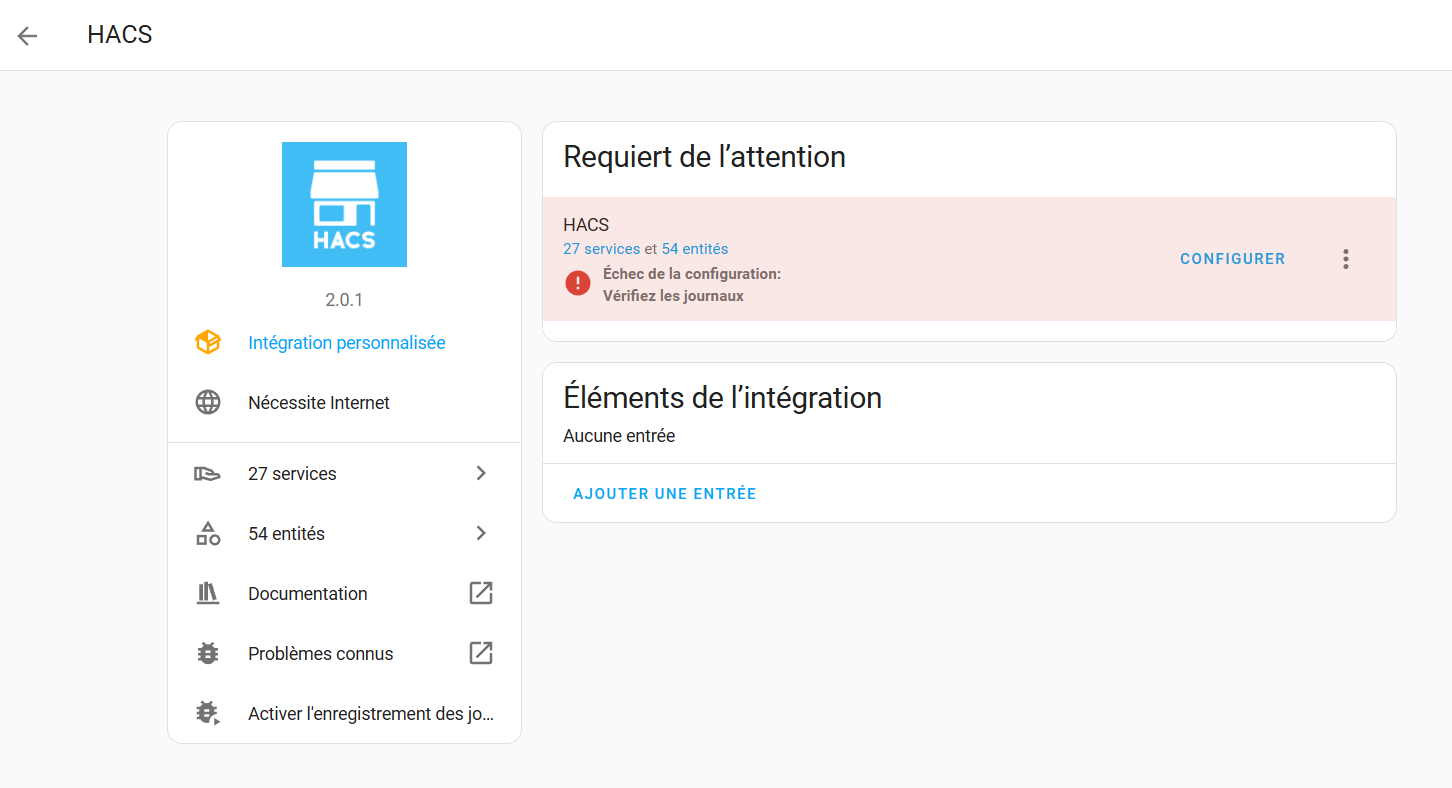Open the 54 entités sidebar row
Viewport: 1452px width, 788px height.
(344, 533)
